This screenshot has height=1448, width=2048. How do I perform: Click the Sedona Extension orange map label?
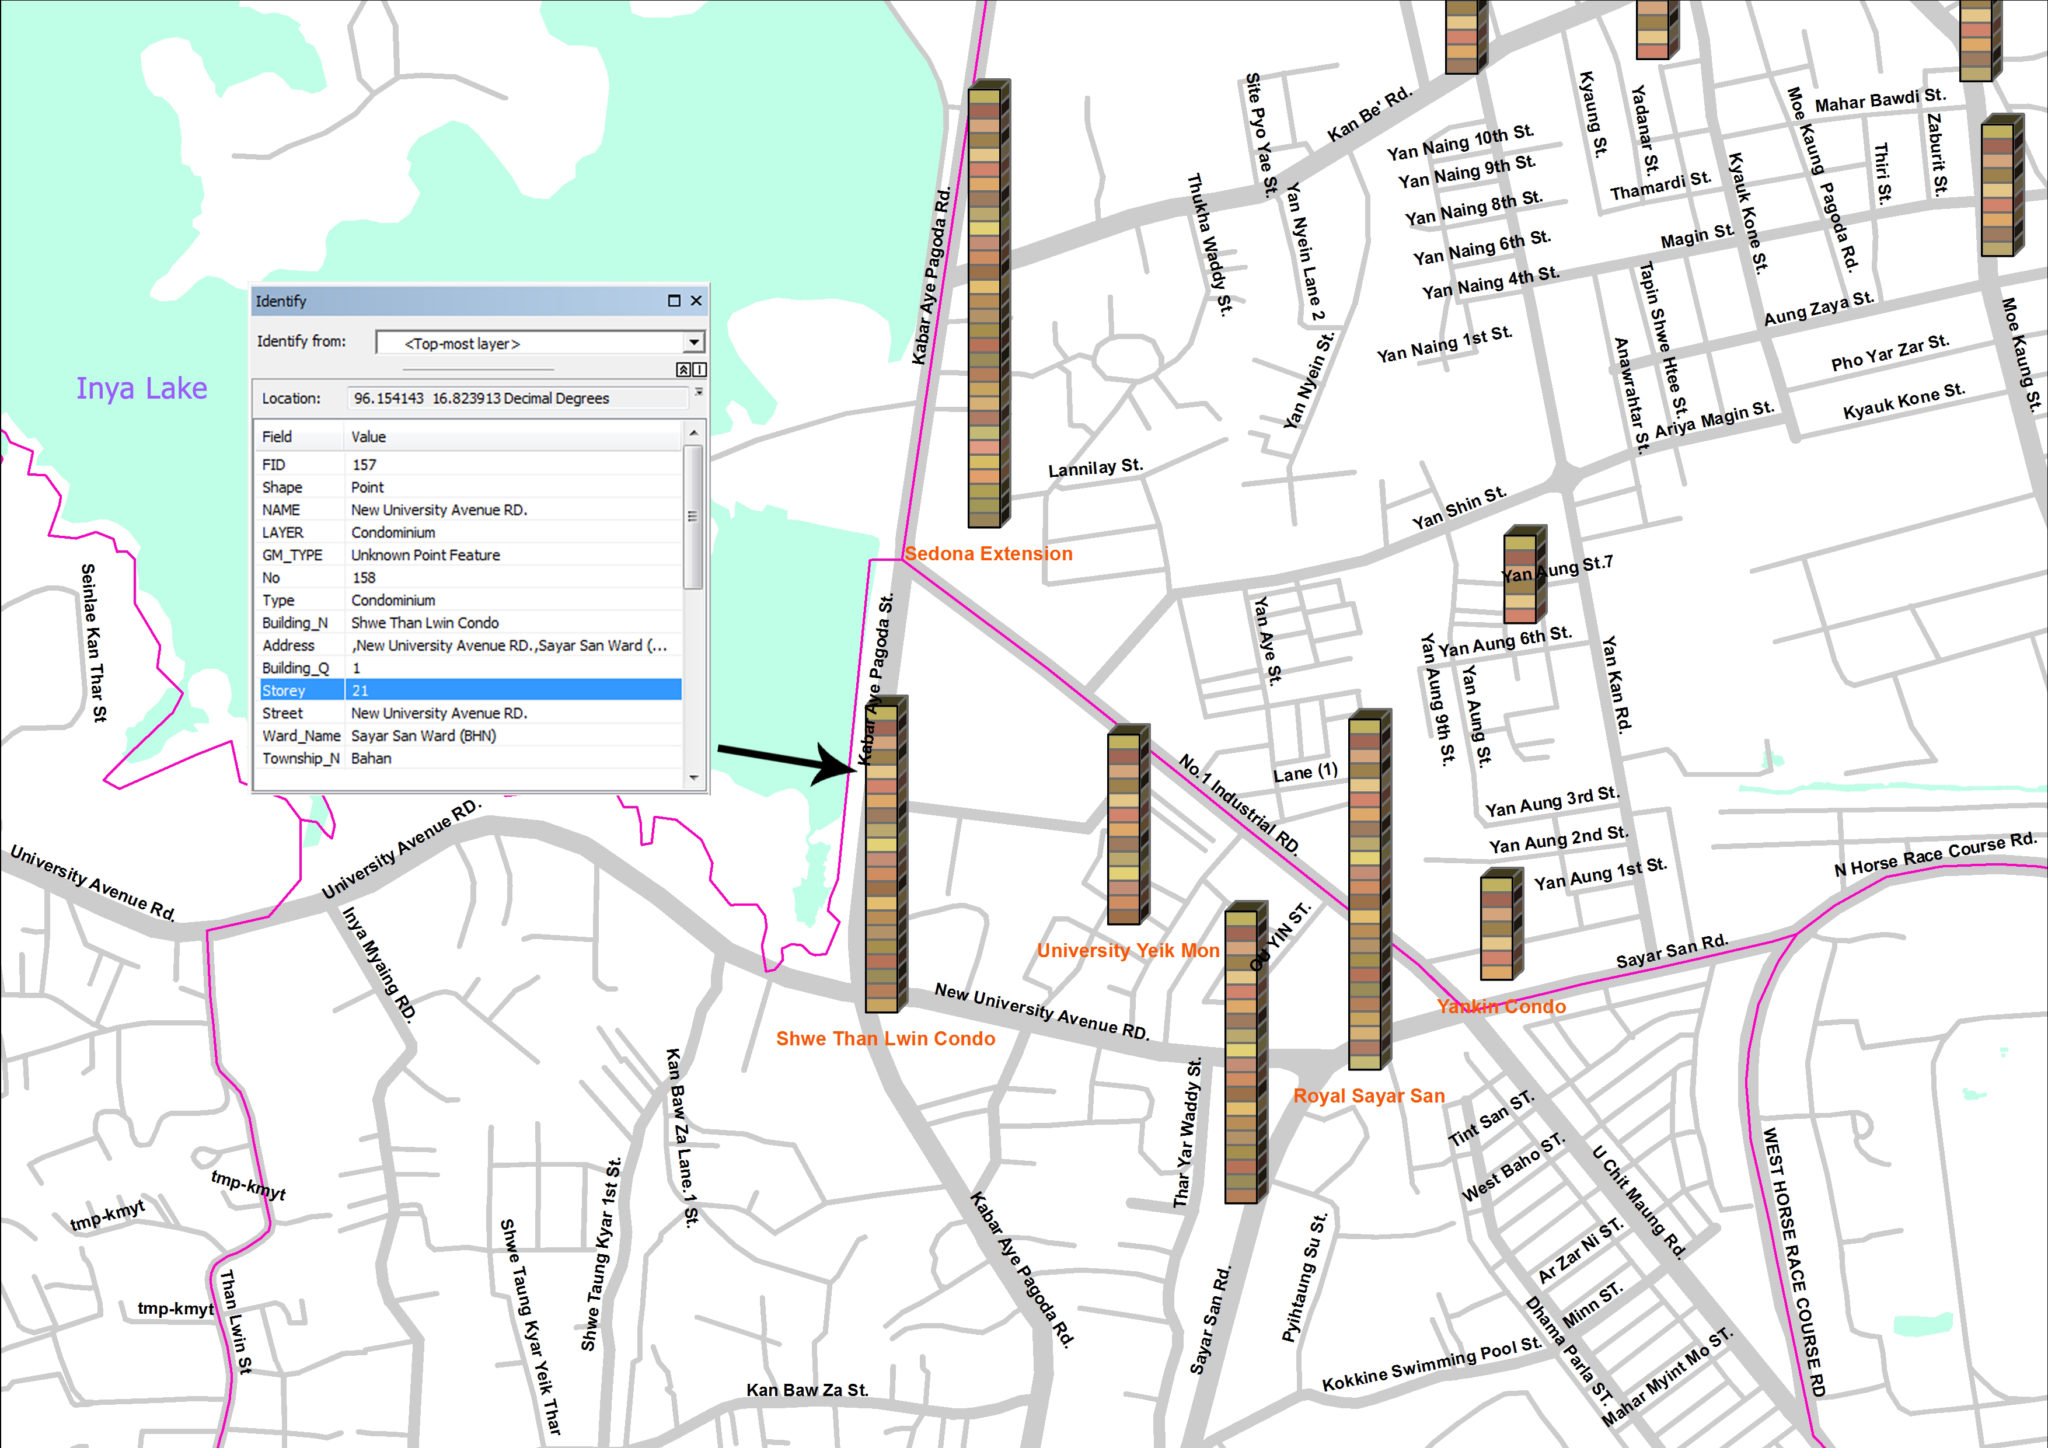tap(988, 554)
